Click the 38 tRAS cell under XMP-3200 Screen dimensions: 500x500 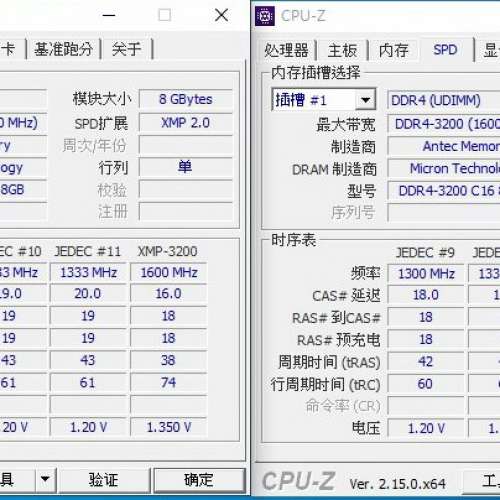tap(169, 360)
